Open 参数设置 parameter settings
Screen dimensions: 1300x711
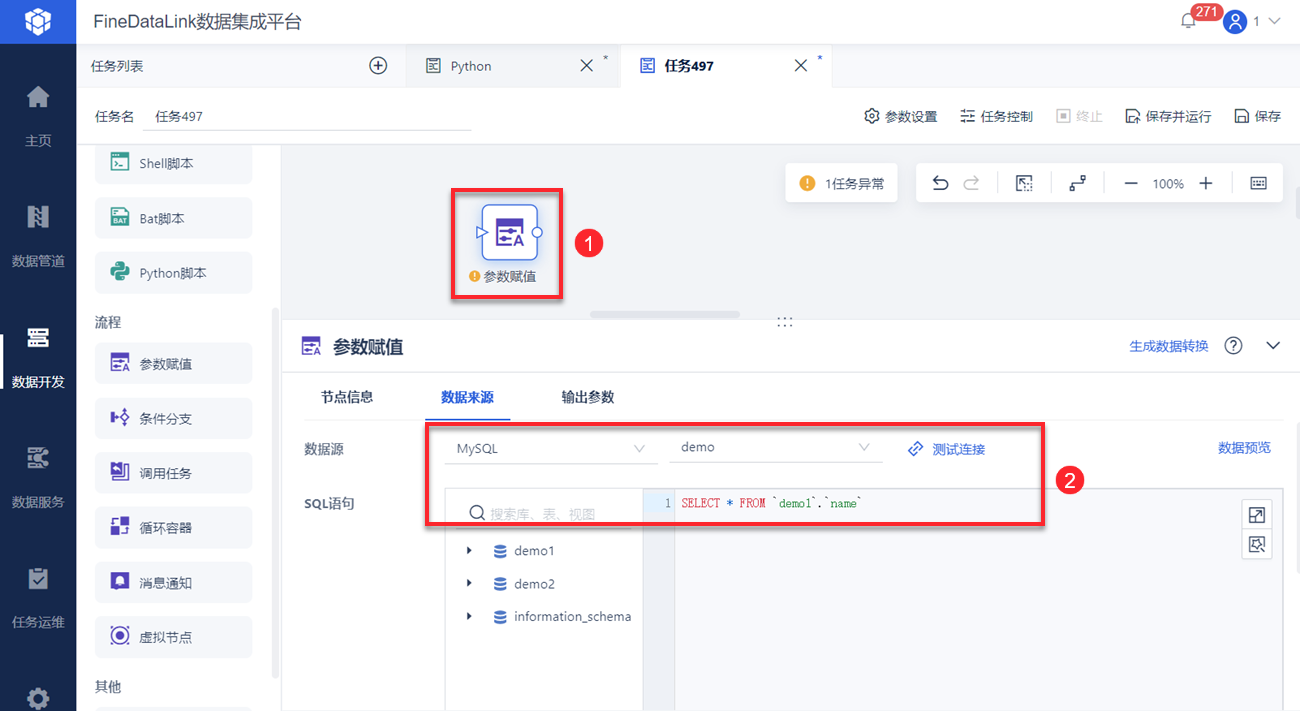tap(900, 116)
